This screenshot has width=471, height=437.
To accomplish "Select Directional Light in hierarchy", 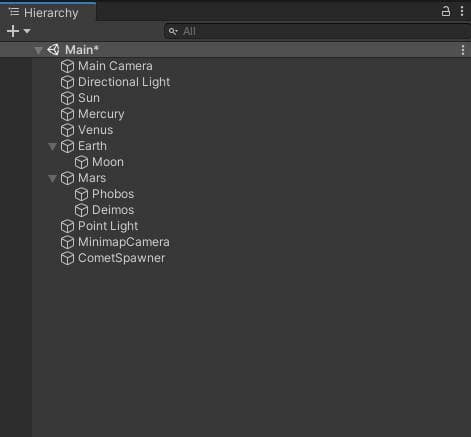I will (x=124, y=82).
